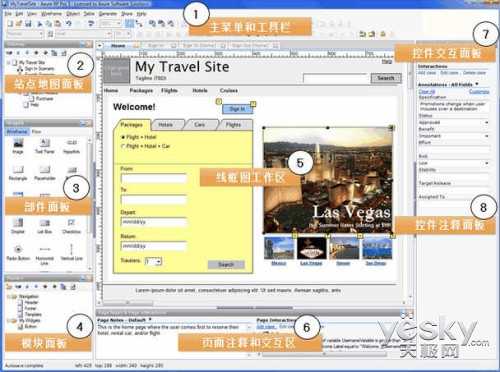Image resolution: width=500 pixels, height=372 pixels.
Task: Open the Page Notes Default dropdown
Action: [150, 319]
